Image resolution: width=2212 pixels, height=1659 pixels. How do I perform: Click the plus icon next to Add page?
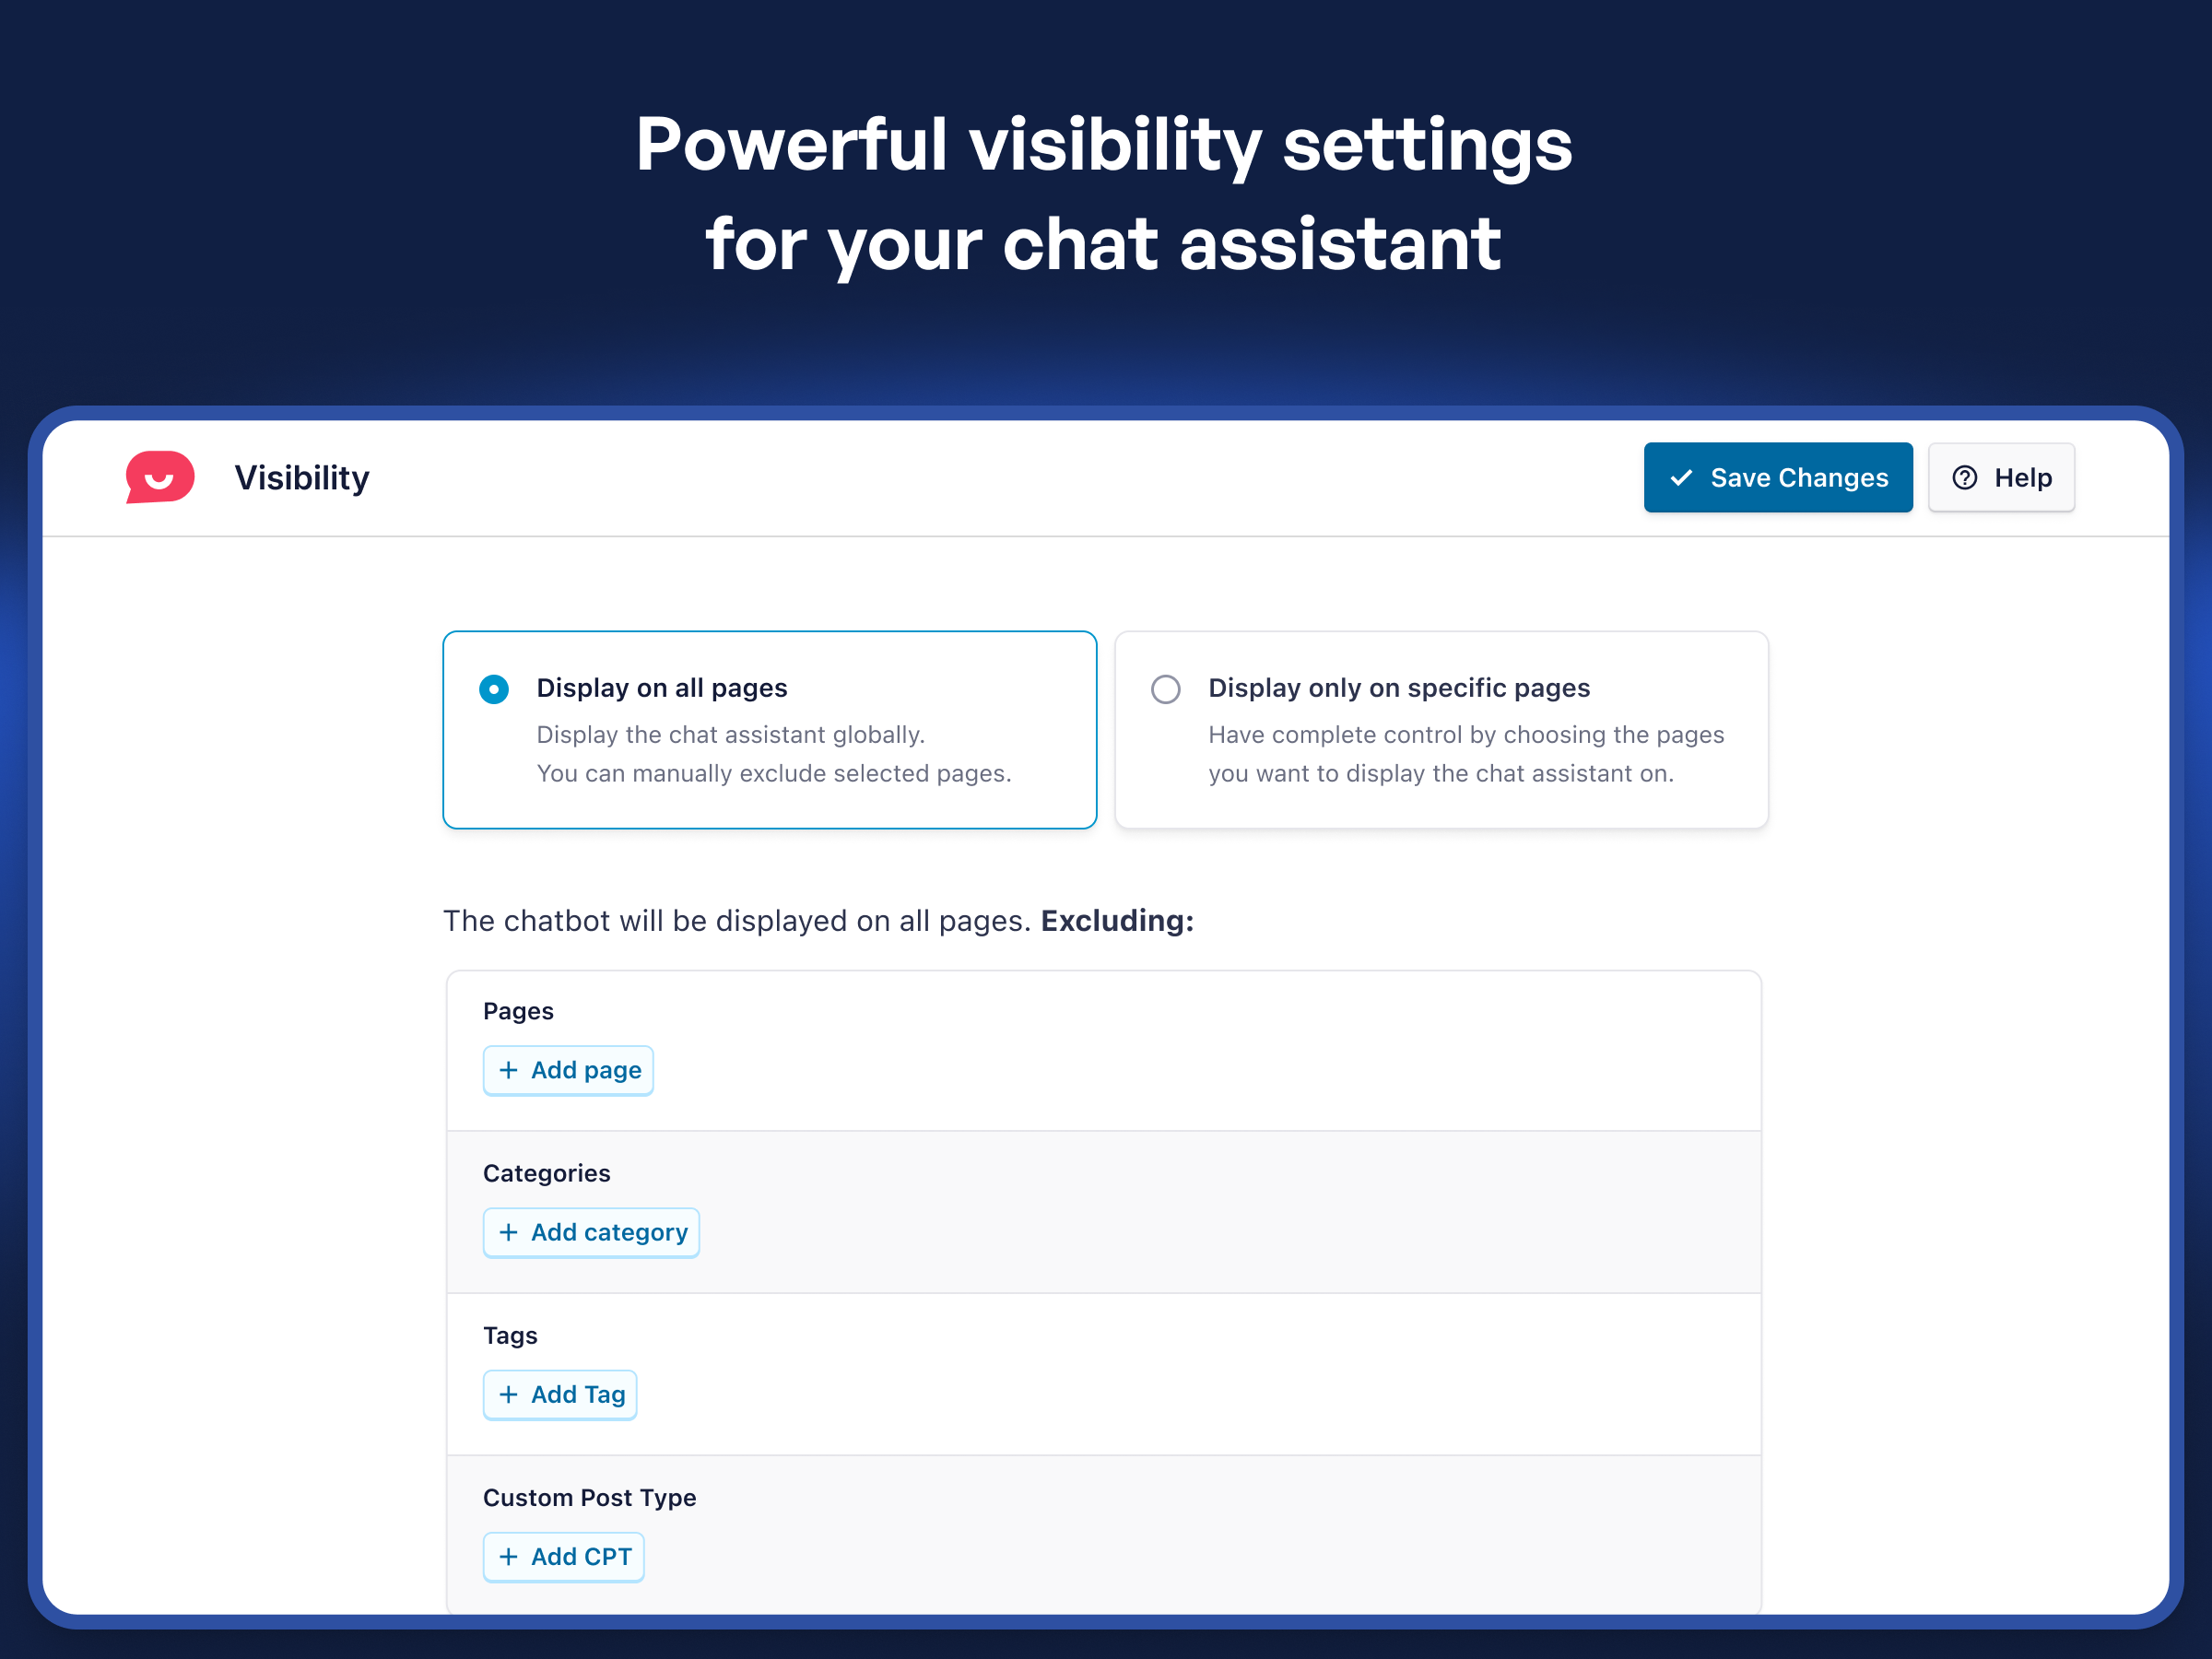coord(508,1070)
